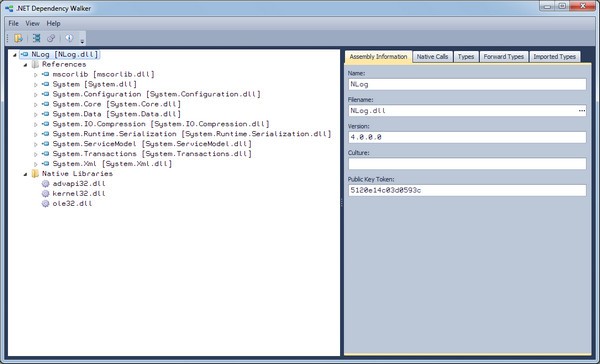The height and width of the screenshot is (364, 600).
Task: Click the Public Key Token field
Action: coord(467,190)
